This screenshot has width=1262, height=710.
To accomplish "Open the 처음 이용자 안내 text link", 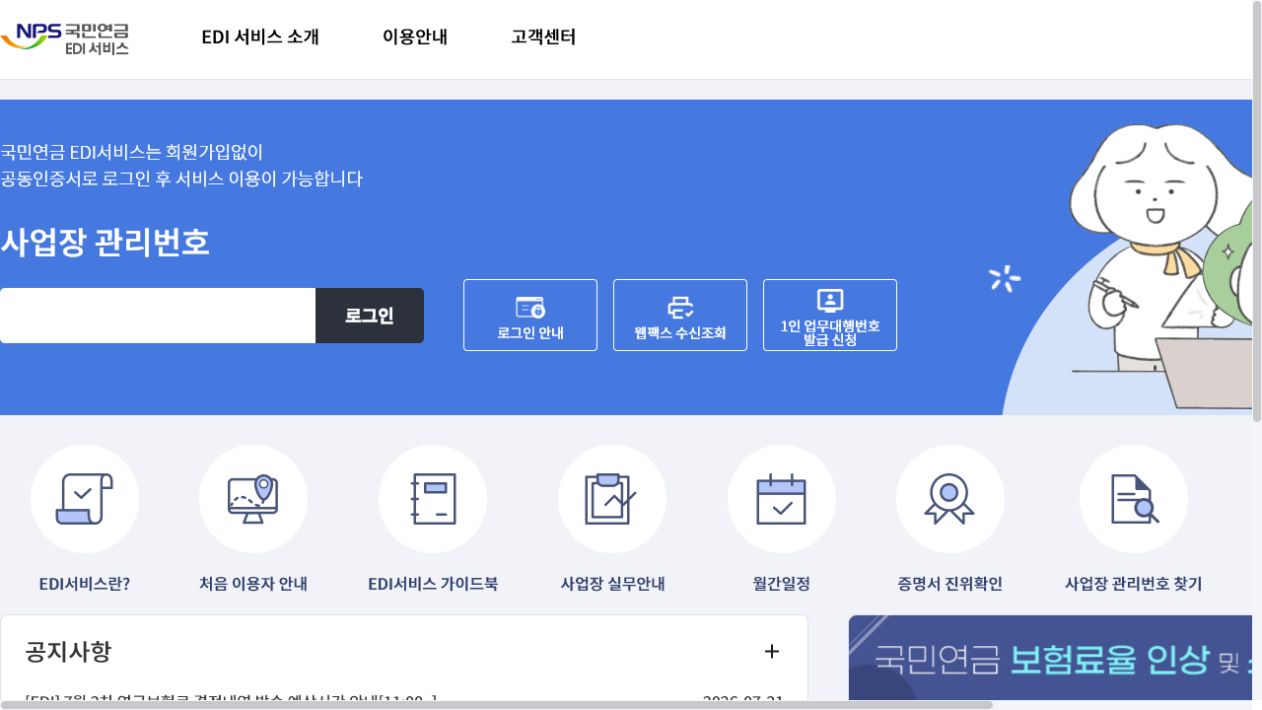I will [x=253, y=584].
